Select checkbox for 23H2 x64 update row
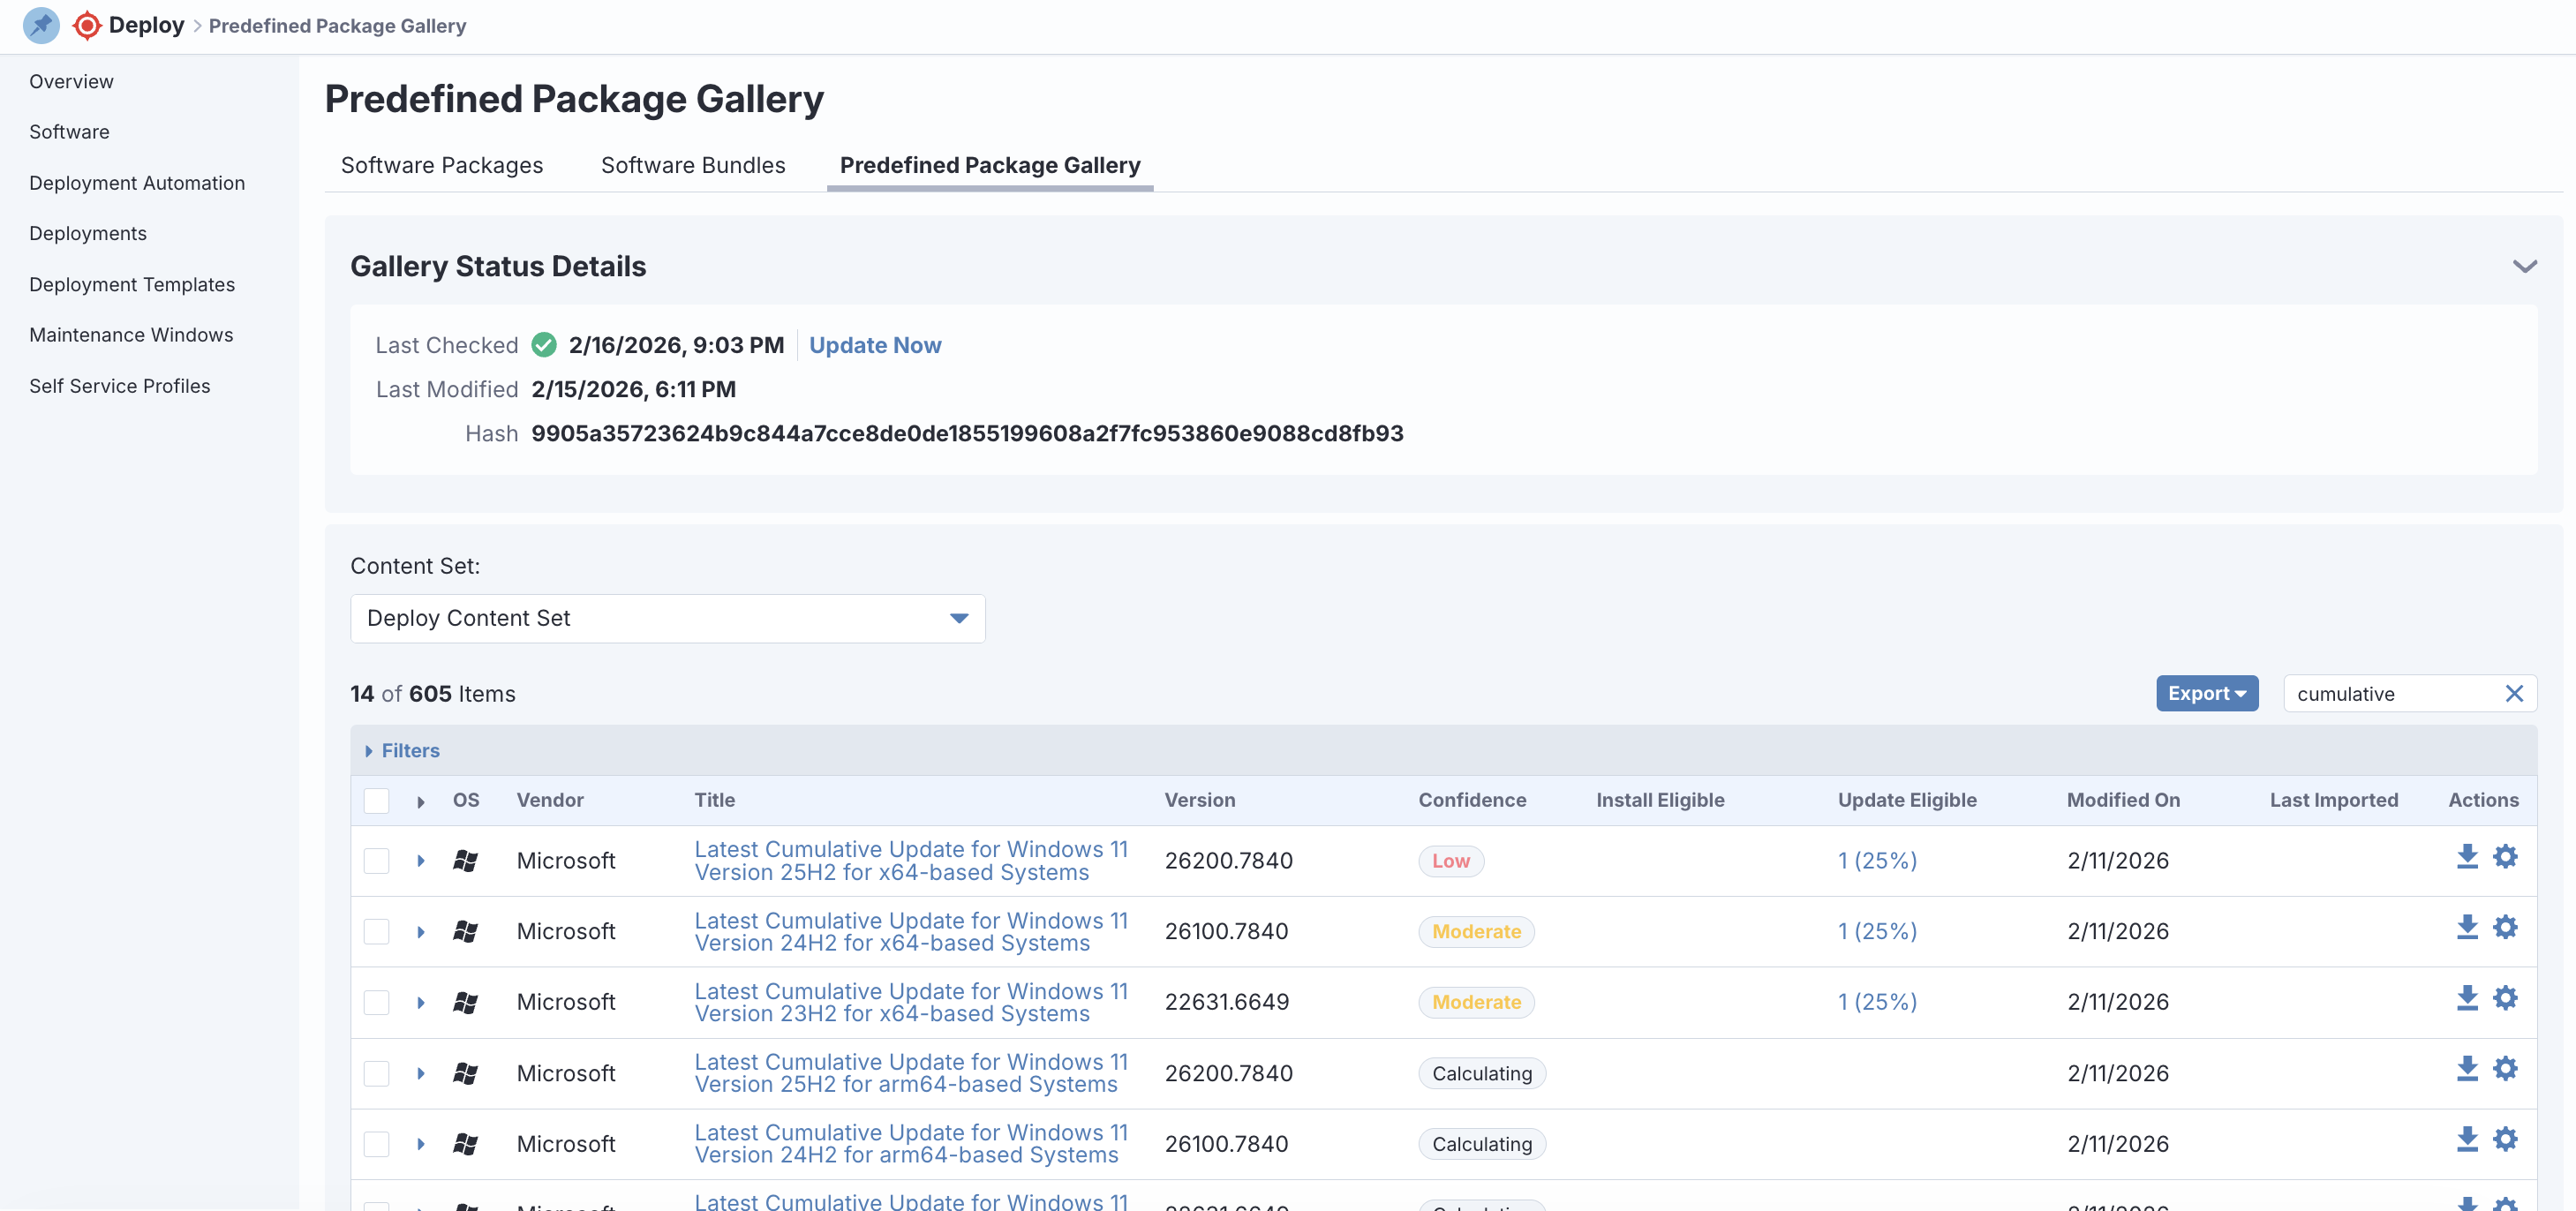 (376, 1002)
